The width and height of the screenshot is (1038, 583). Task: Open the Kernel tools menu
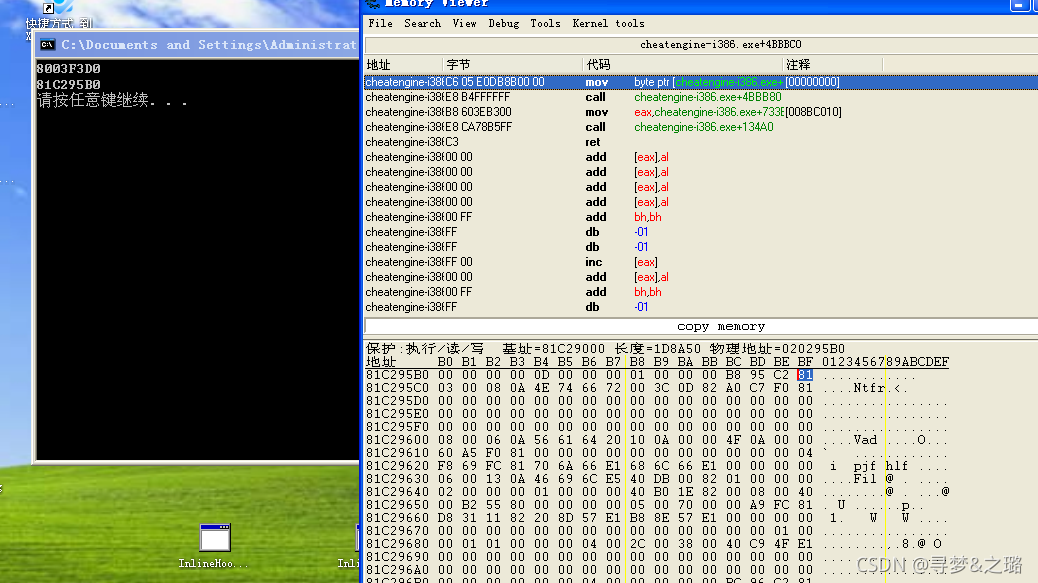pos(608,23)
